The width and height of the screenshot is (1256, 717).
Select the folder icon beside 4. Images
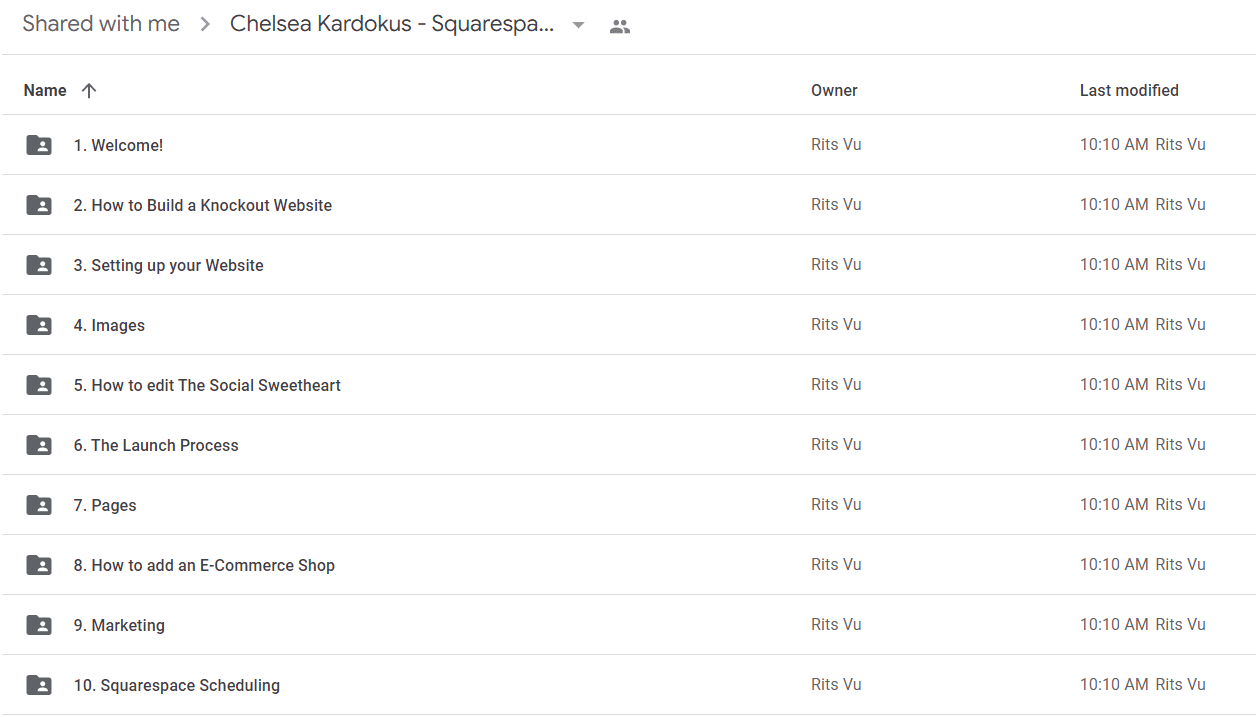tap(39, 325)
